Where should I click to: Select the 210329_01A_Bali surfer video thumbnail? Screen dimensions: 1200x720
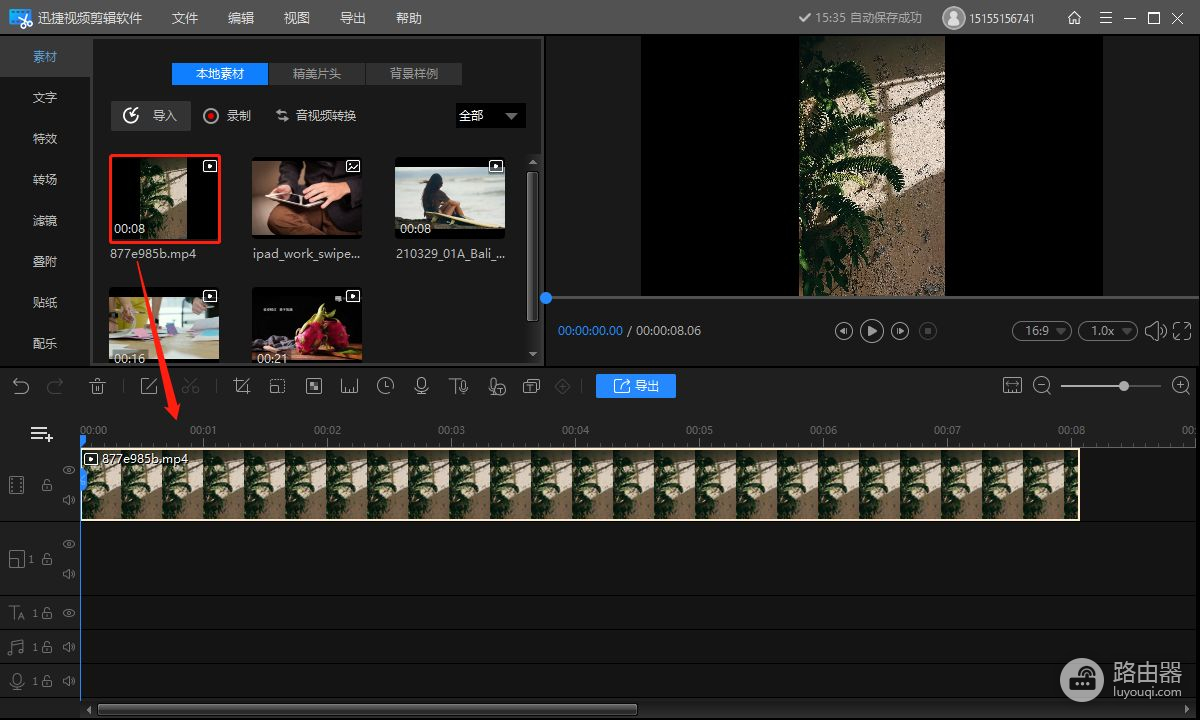click(x=449, y=198)
